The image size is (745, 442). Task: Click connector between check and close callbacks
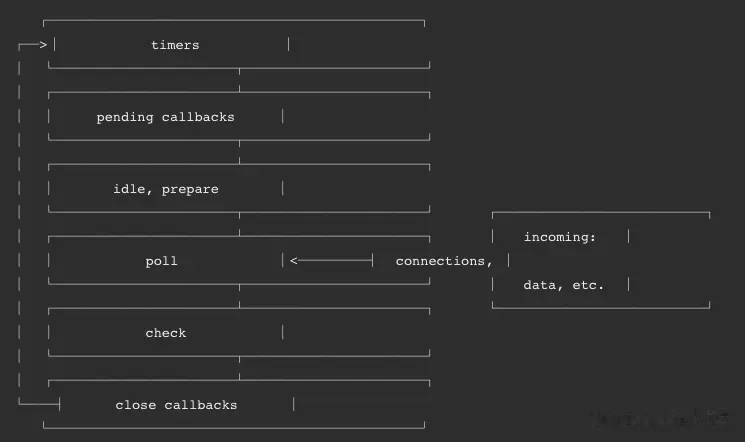(239, 368)
